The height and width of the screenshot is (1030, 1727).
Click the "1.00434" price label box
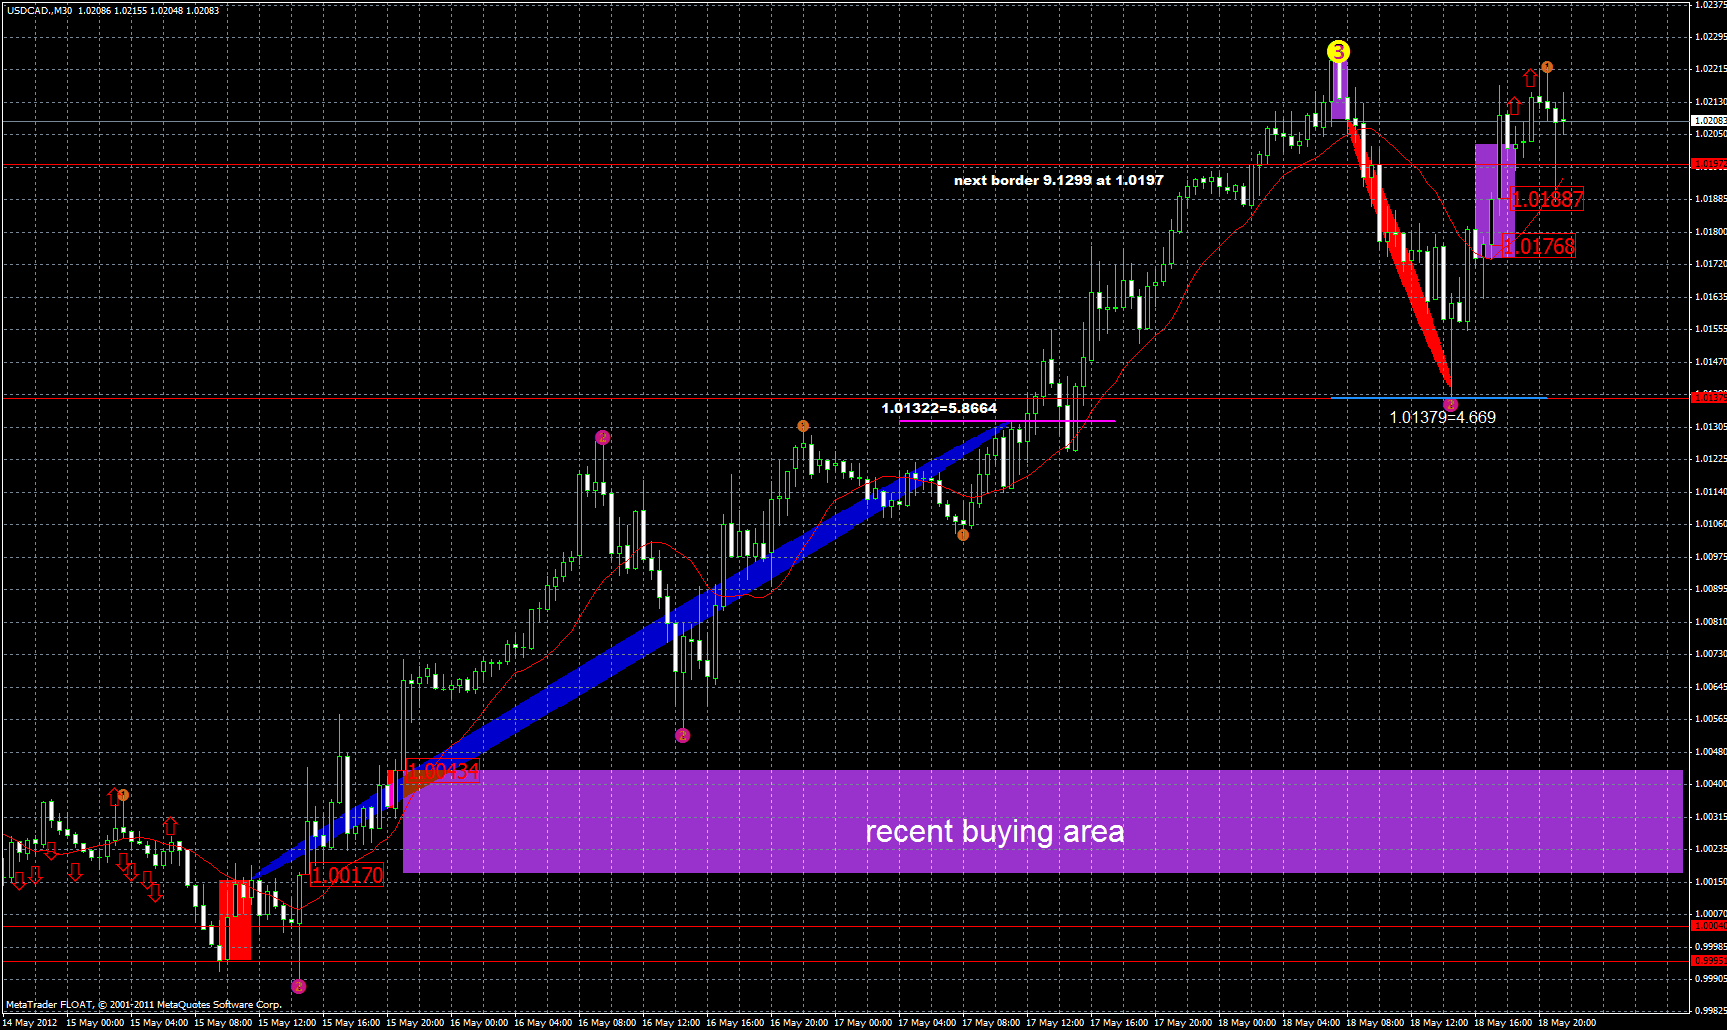pyautogui.click(x=444, y=771)
